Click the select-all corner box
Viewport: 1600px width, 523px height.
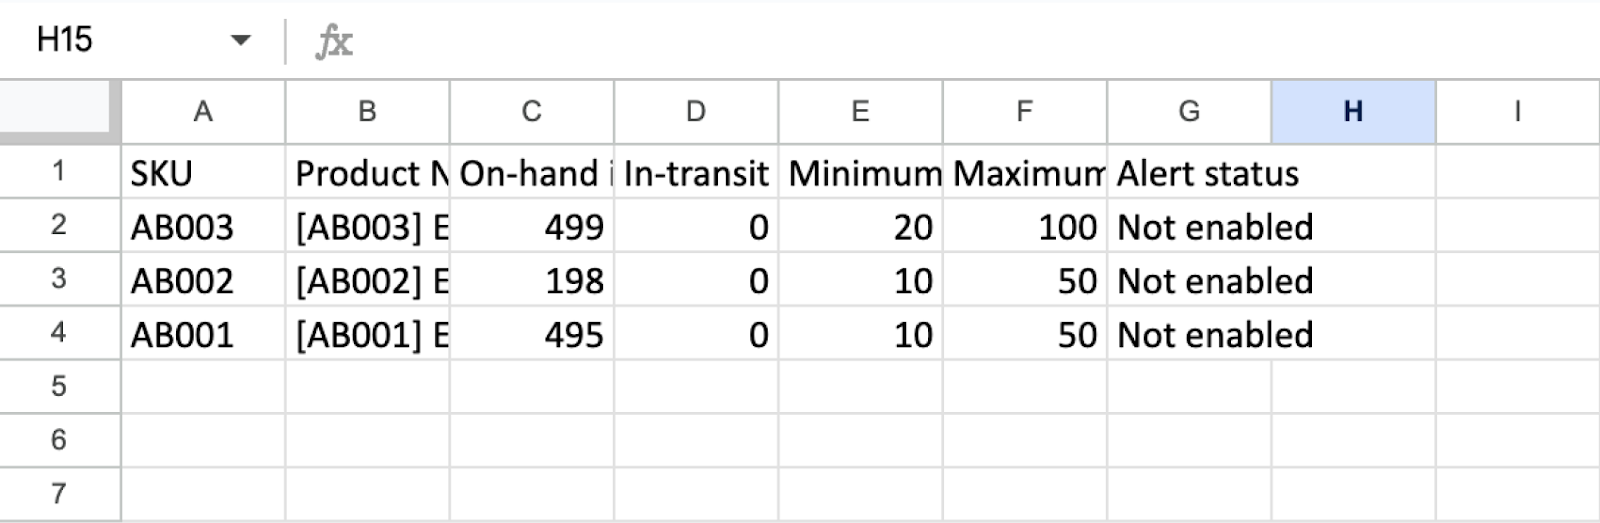click(60, 108)
